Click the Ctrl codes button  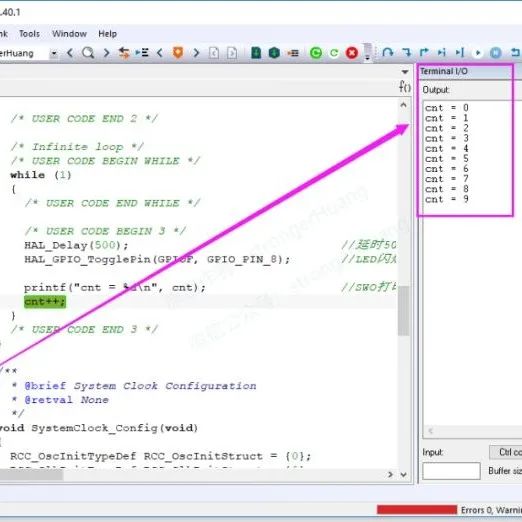[505, 452]
